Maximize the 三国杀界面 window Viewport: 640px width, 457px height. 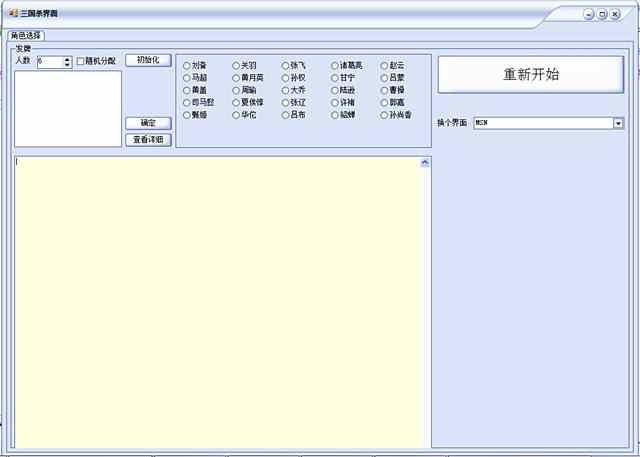pos(602,14)
